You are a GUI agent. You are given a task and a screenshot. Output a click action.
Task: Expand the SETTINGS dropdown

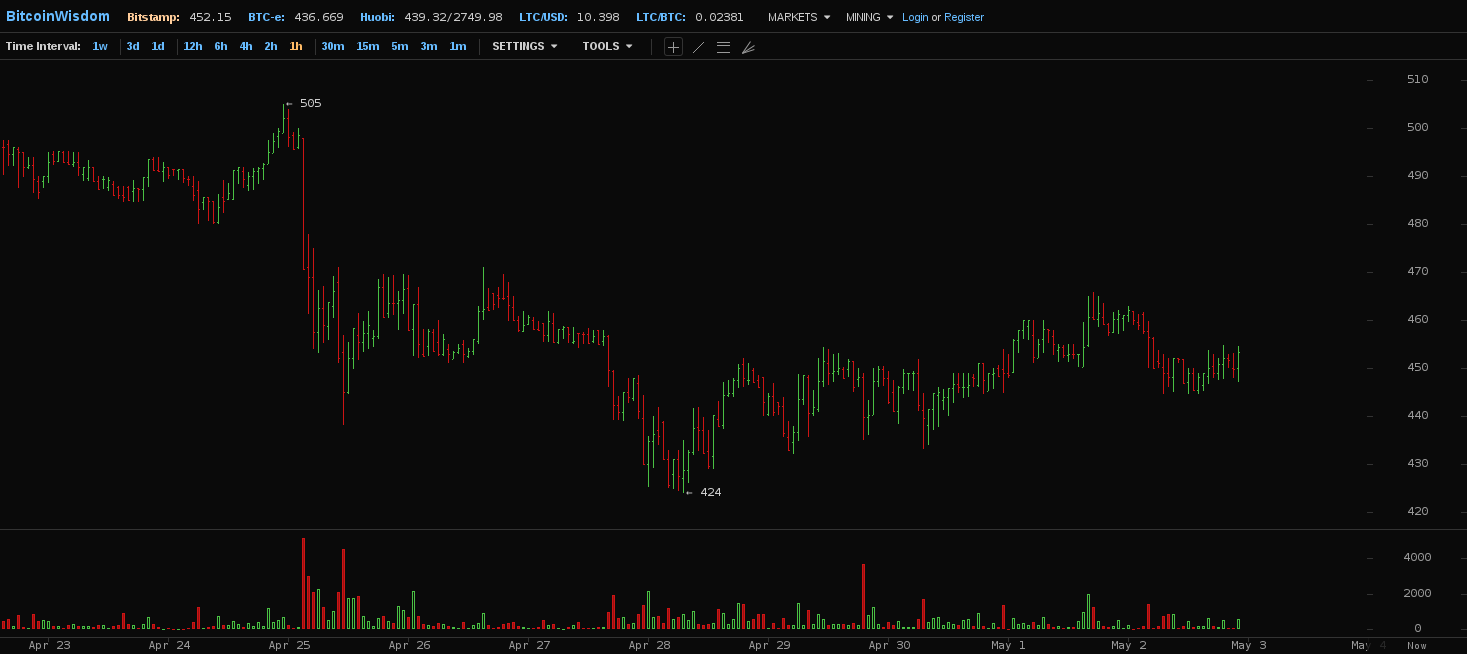(524, 46)
